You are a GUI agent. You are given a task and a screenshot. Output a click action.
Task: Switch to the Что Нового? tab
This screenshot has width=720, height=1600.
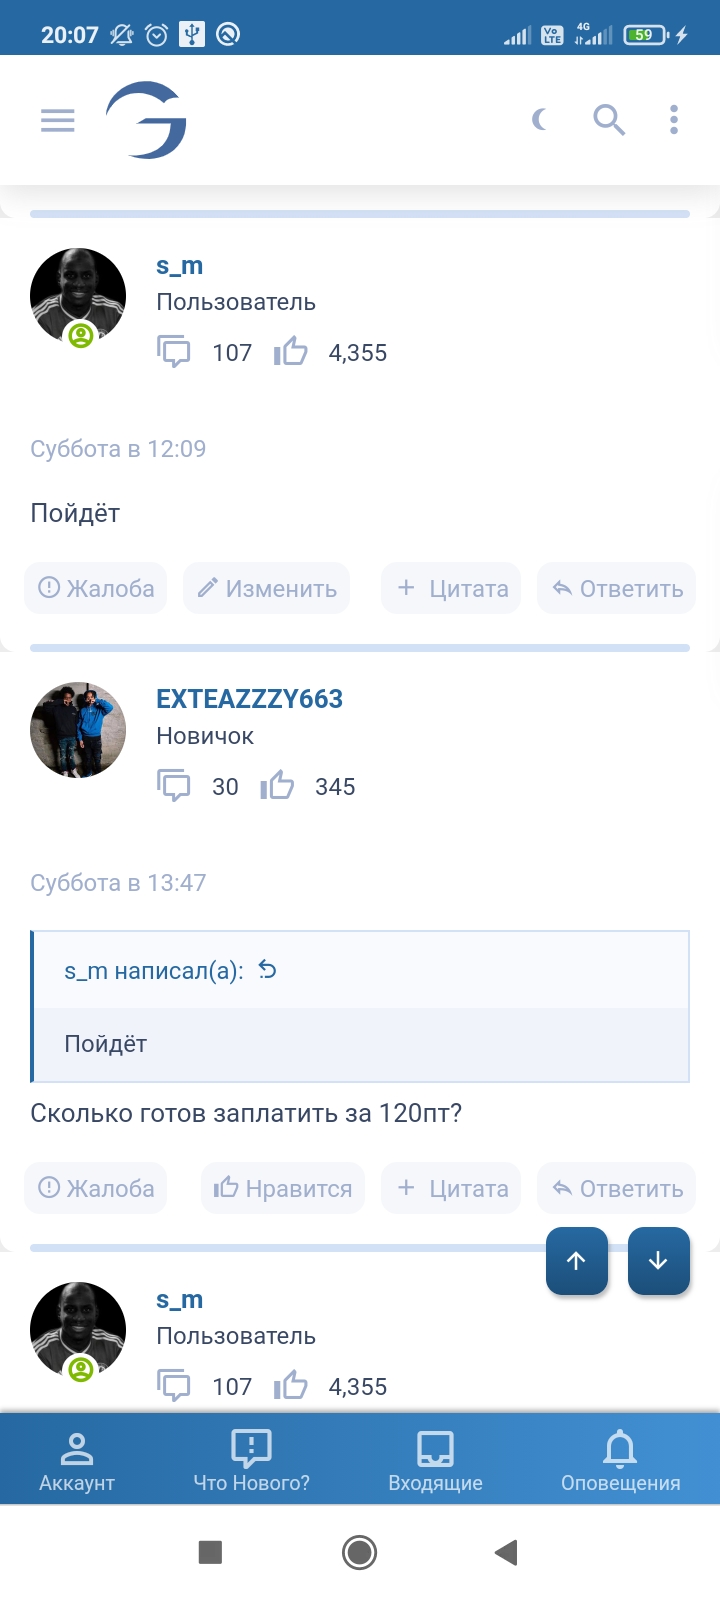tap(251, 1460)
